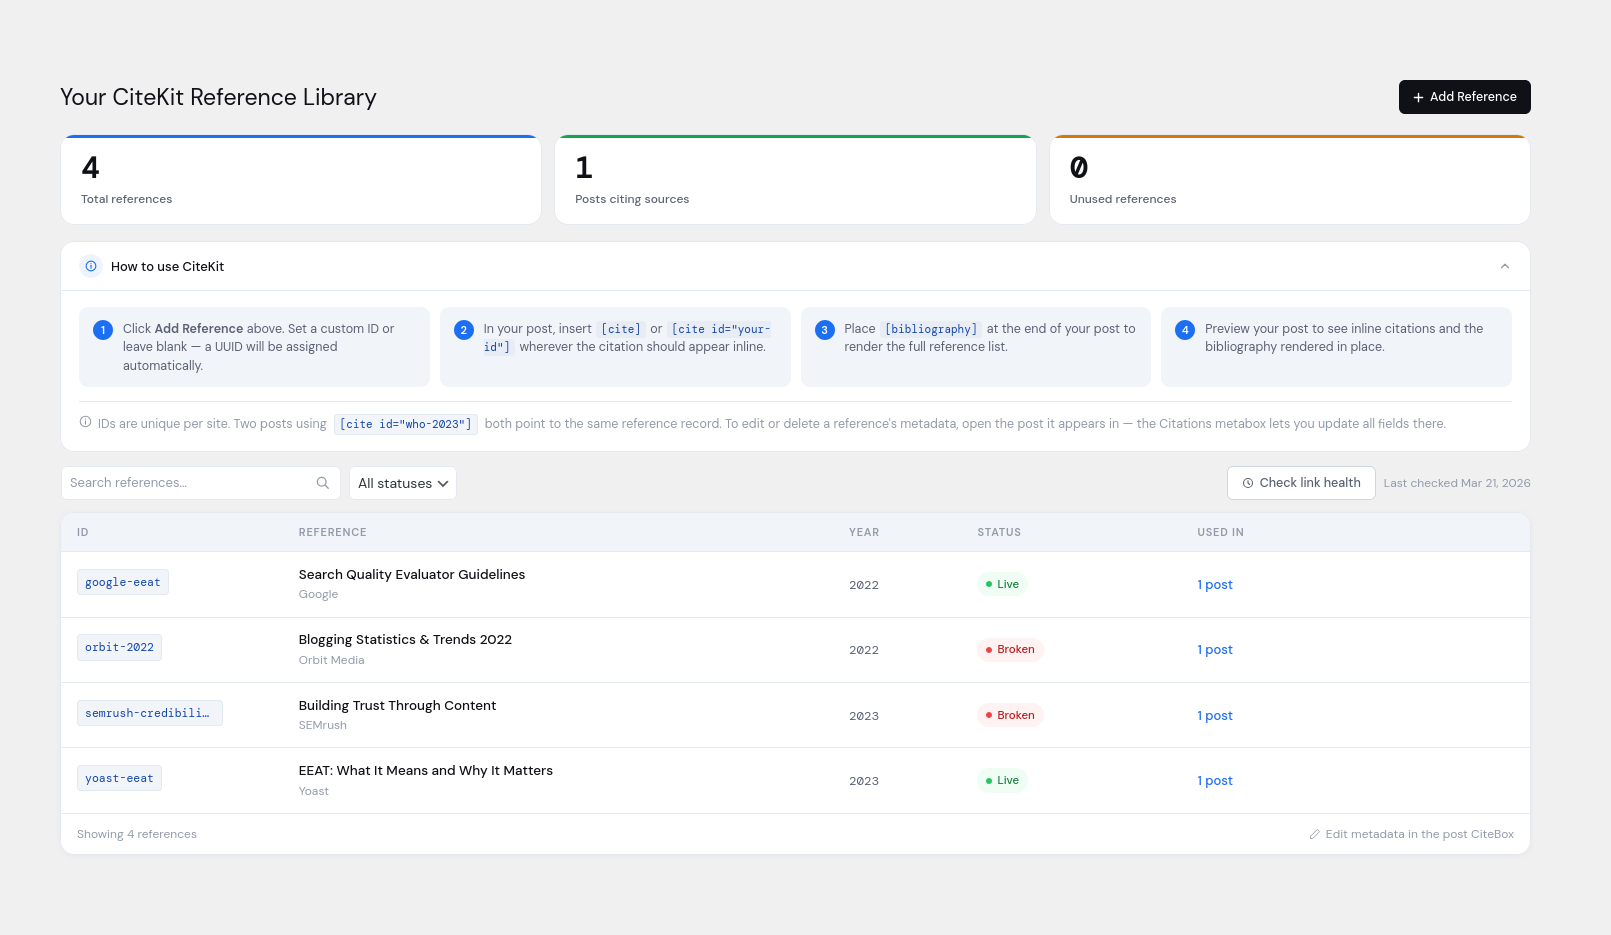The width and height of the screenshot is (1611, 935).
Task: Click the step 4 preview badge
Action: click(1185, 330)
